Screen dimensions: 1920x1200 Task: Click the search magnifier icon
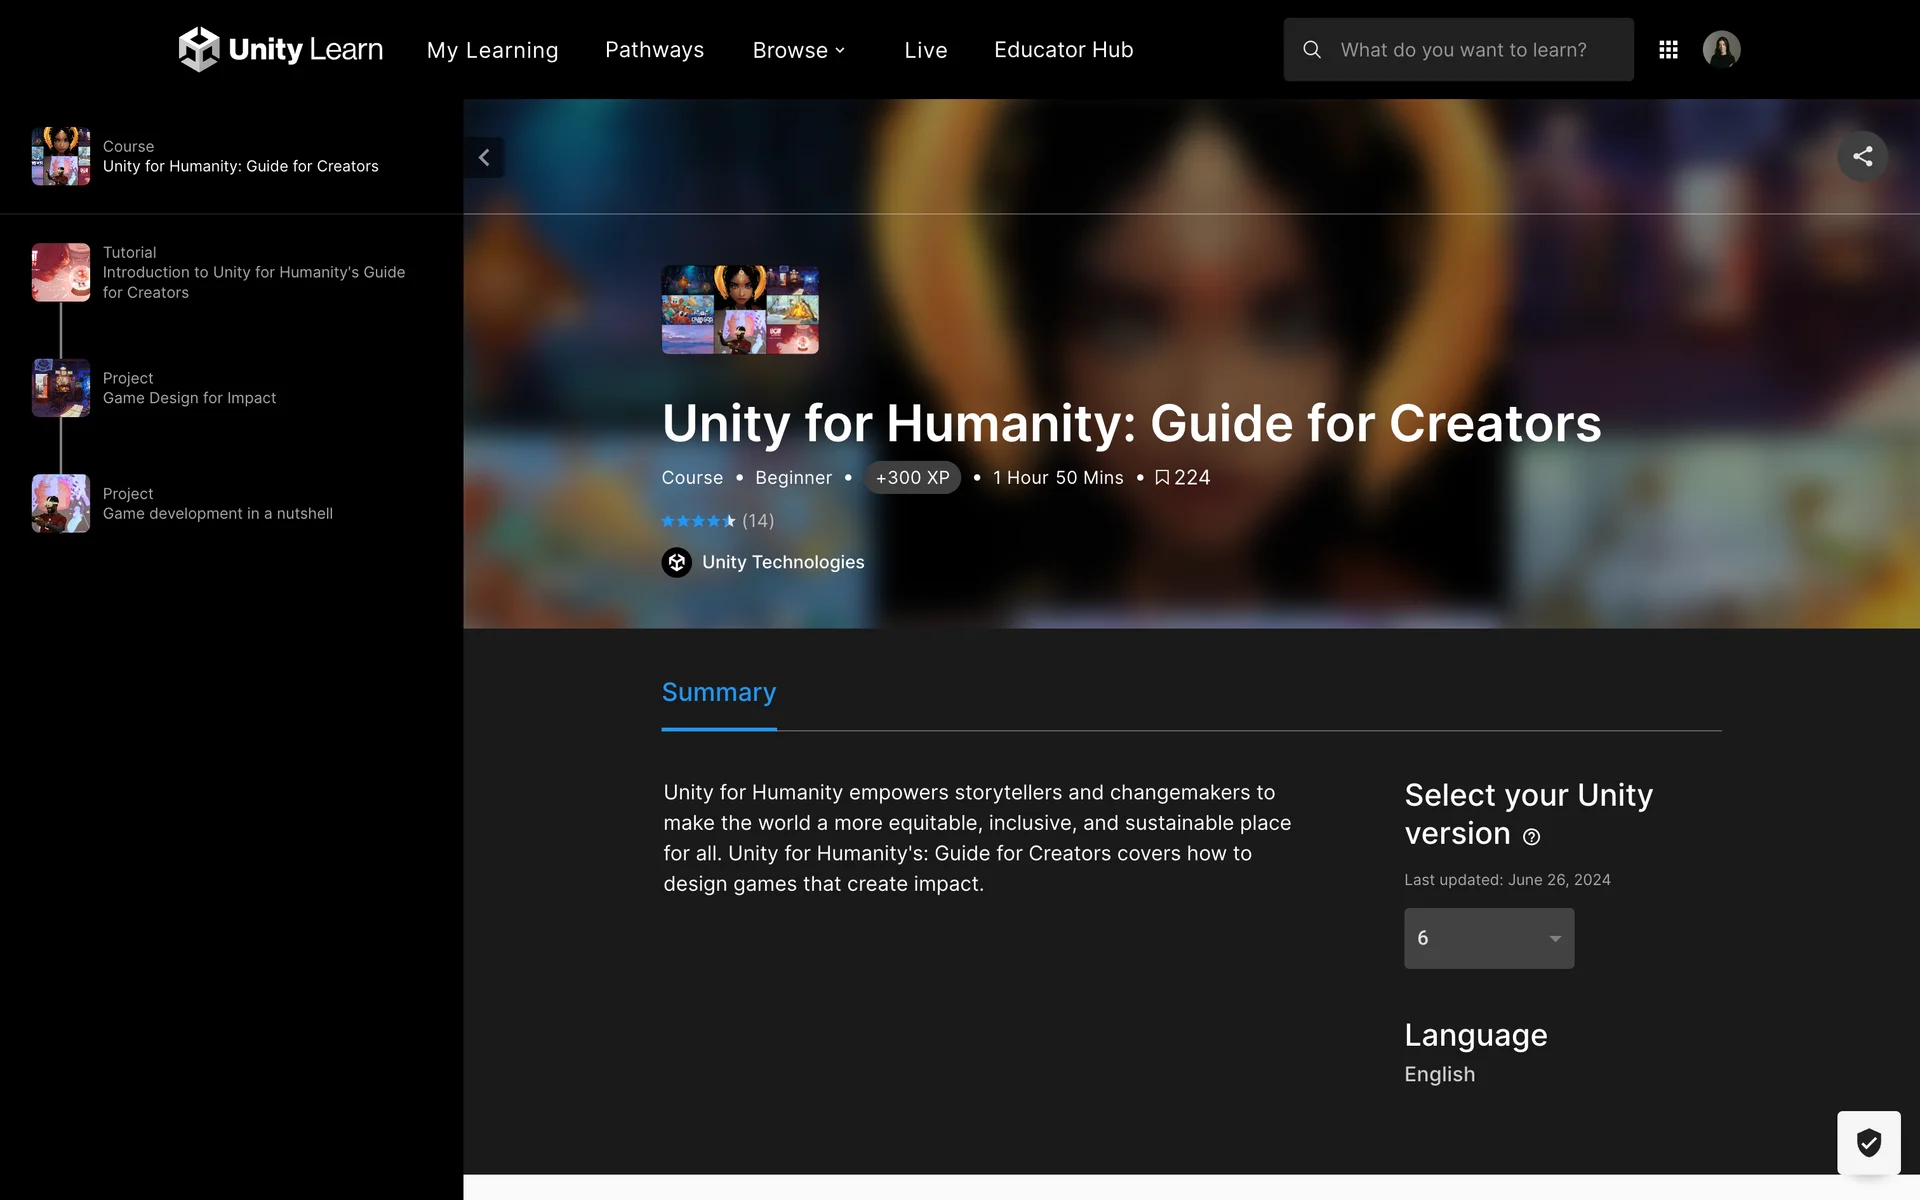[x=1312, y=49]
